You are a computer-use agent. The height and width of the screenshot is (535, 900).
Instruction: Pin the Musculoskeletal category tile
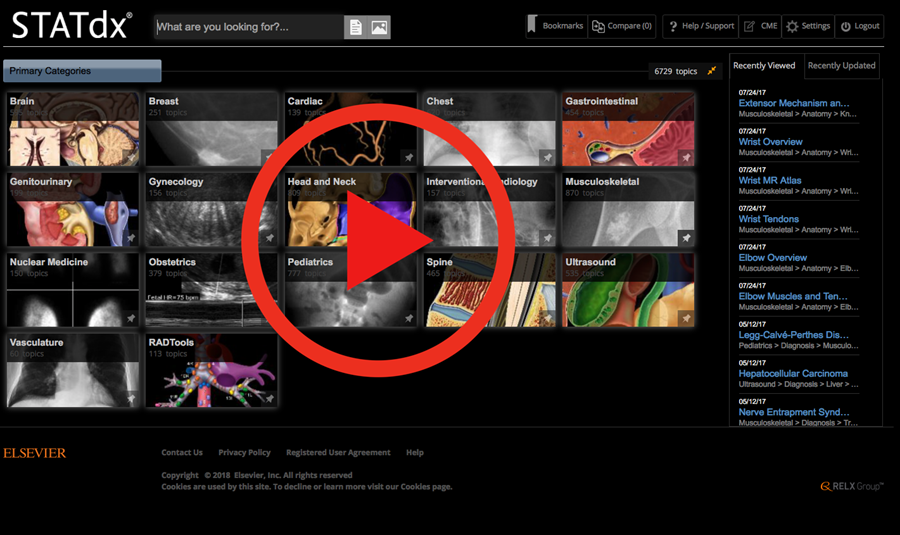click(686, 238)
